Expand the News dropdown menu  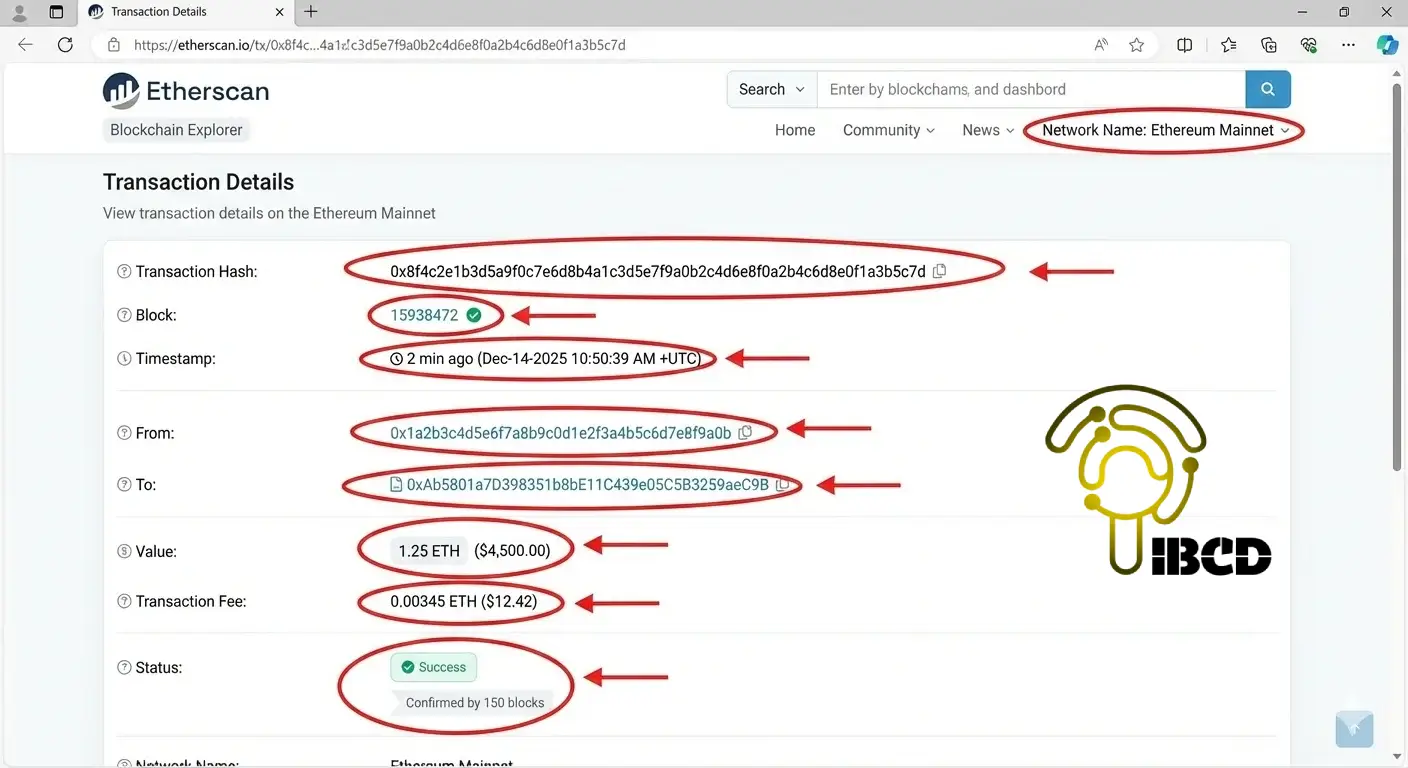pos(987,130)
